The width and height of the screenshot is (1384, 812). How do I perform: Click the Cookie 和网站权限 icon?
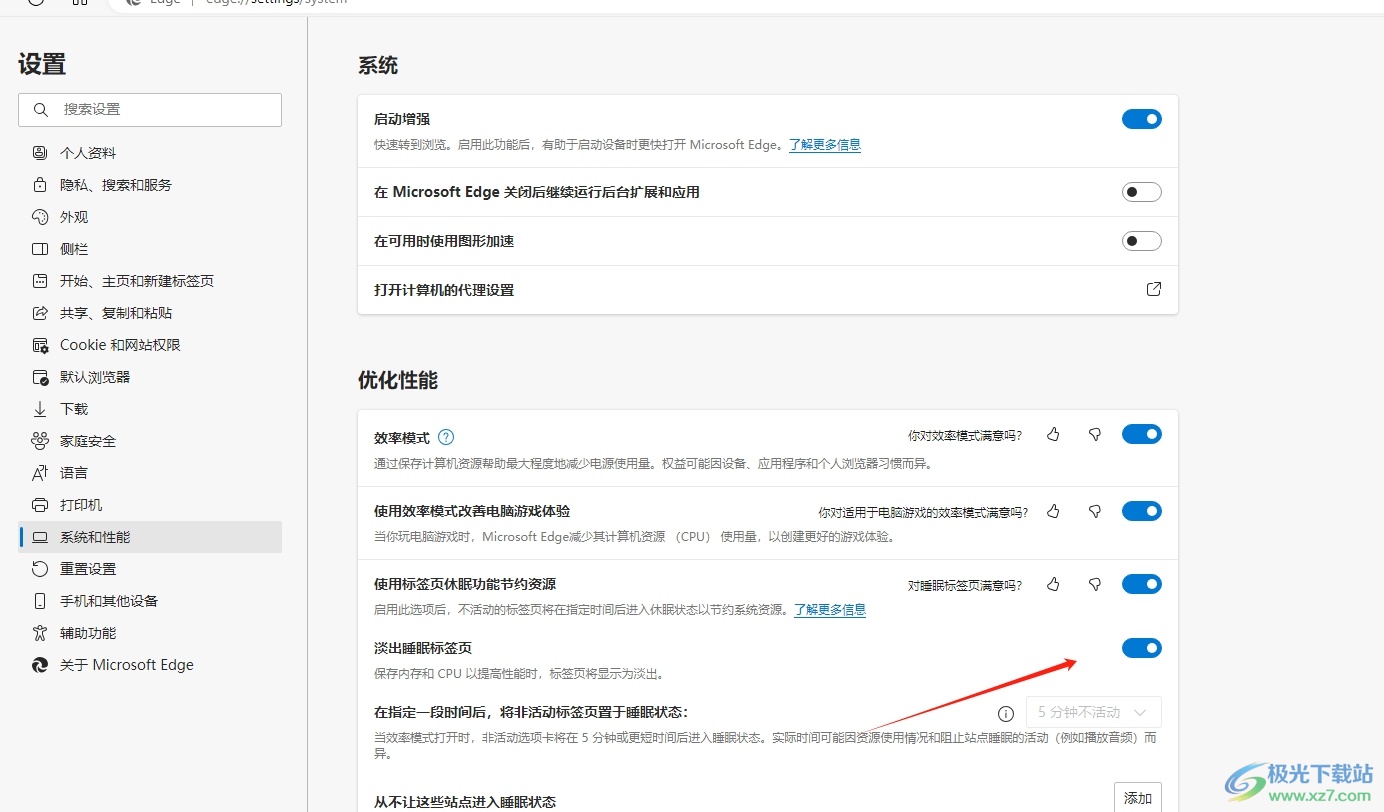(40, 345)
